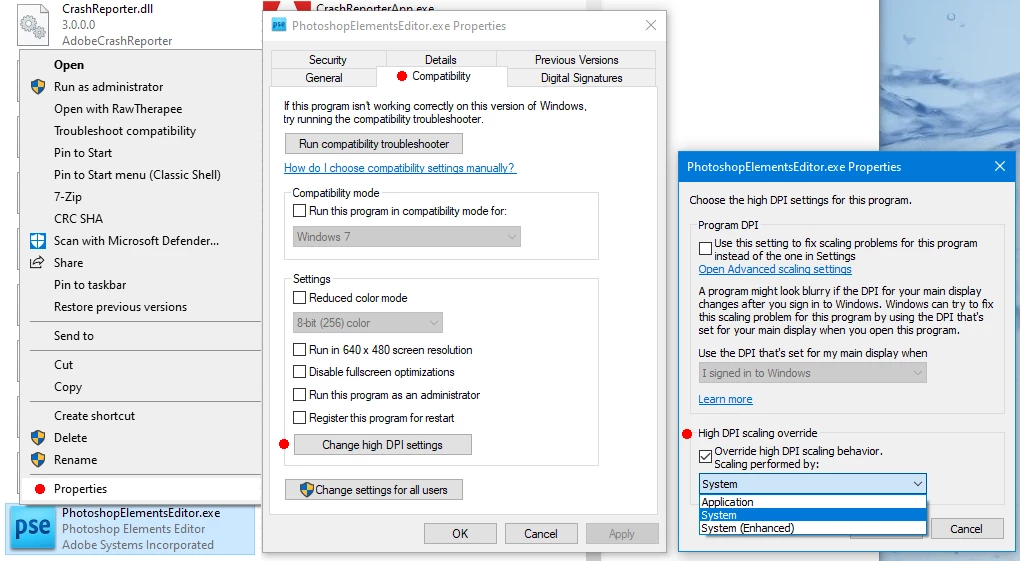Click Cancel in the high DPI dialog
The image size is (1020, 561).
pos(966,528)
